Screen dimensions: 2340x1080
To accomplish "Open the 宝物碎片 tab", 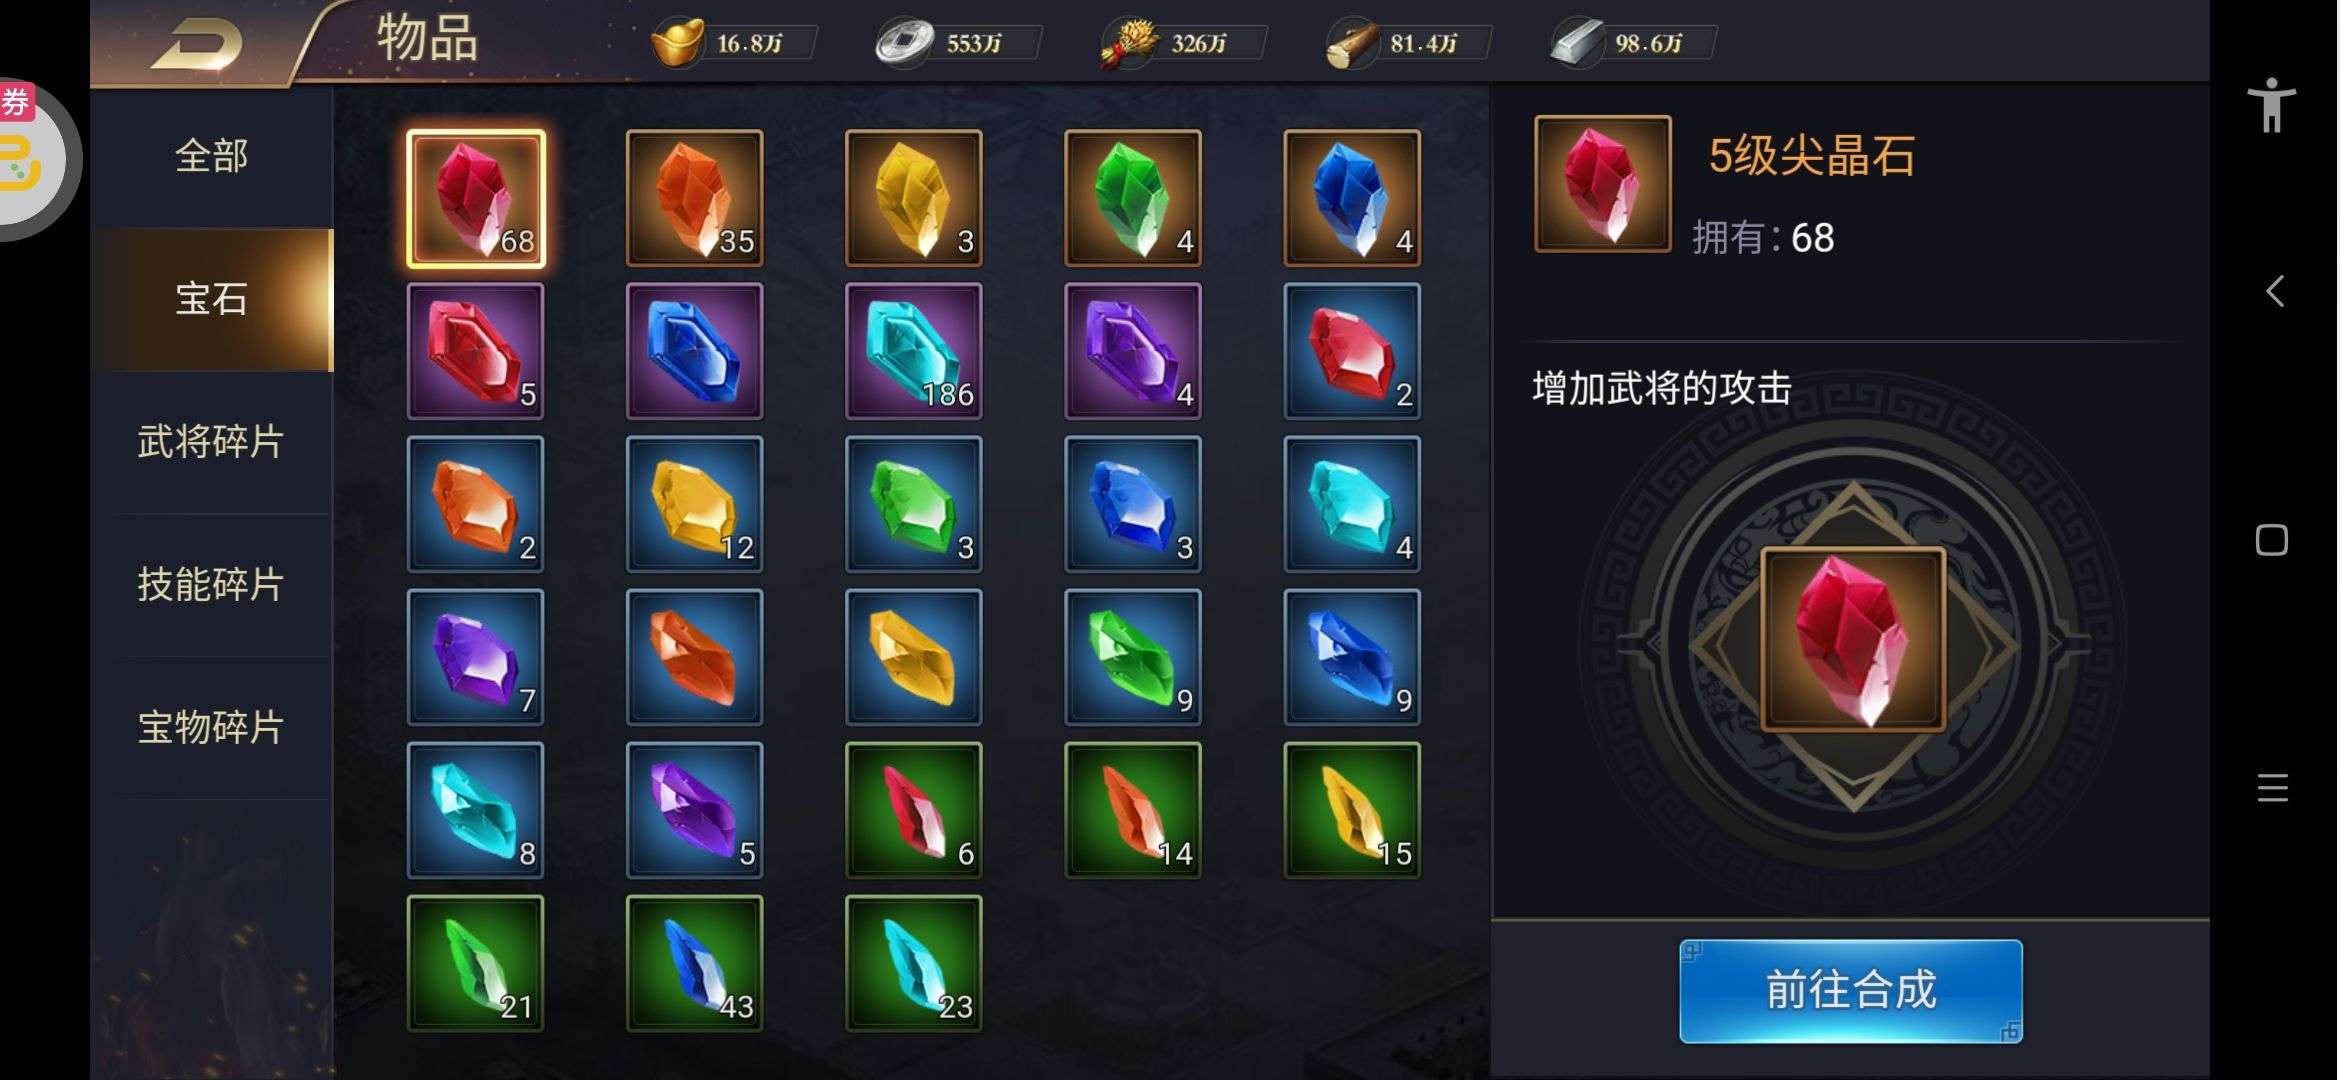I will 211,727.
